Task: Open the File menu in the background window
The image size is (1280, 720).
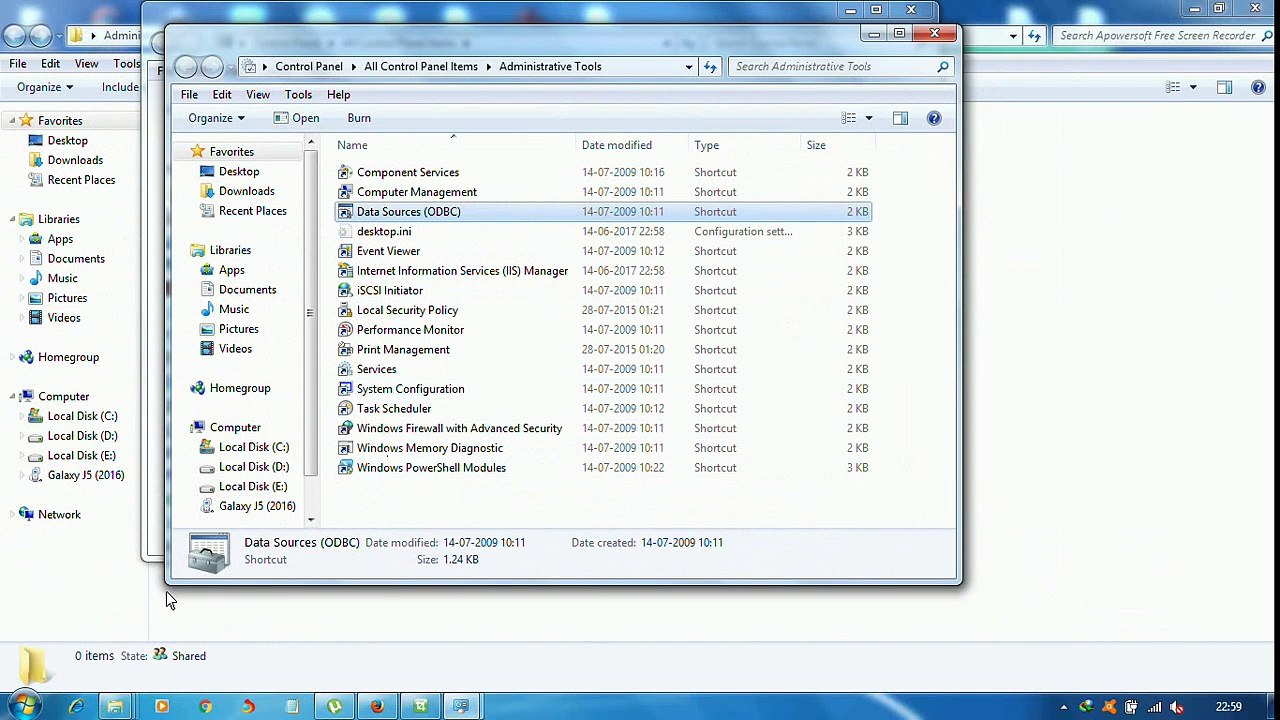Action: [18, 64]
